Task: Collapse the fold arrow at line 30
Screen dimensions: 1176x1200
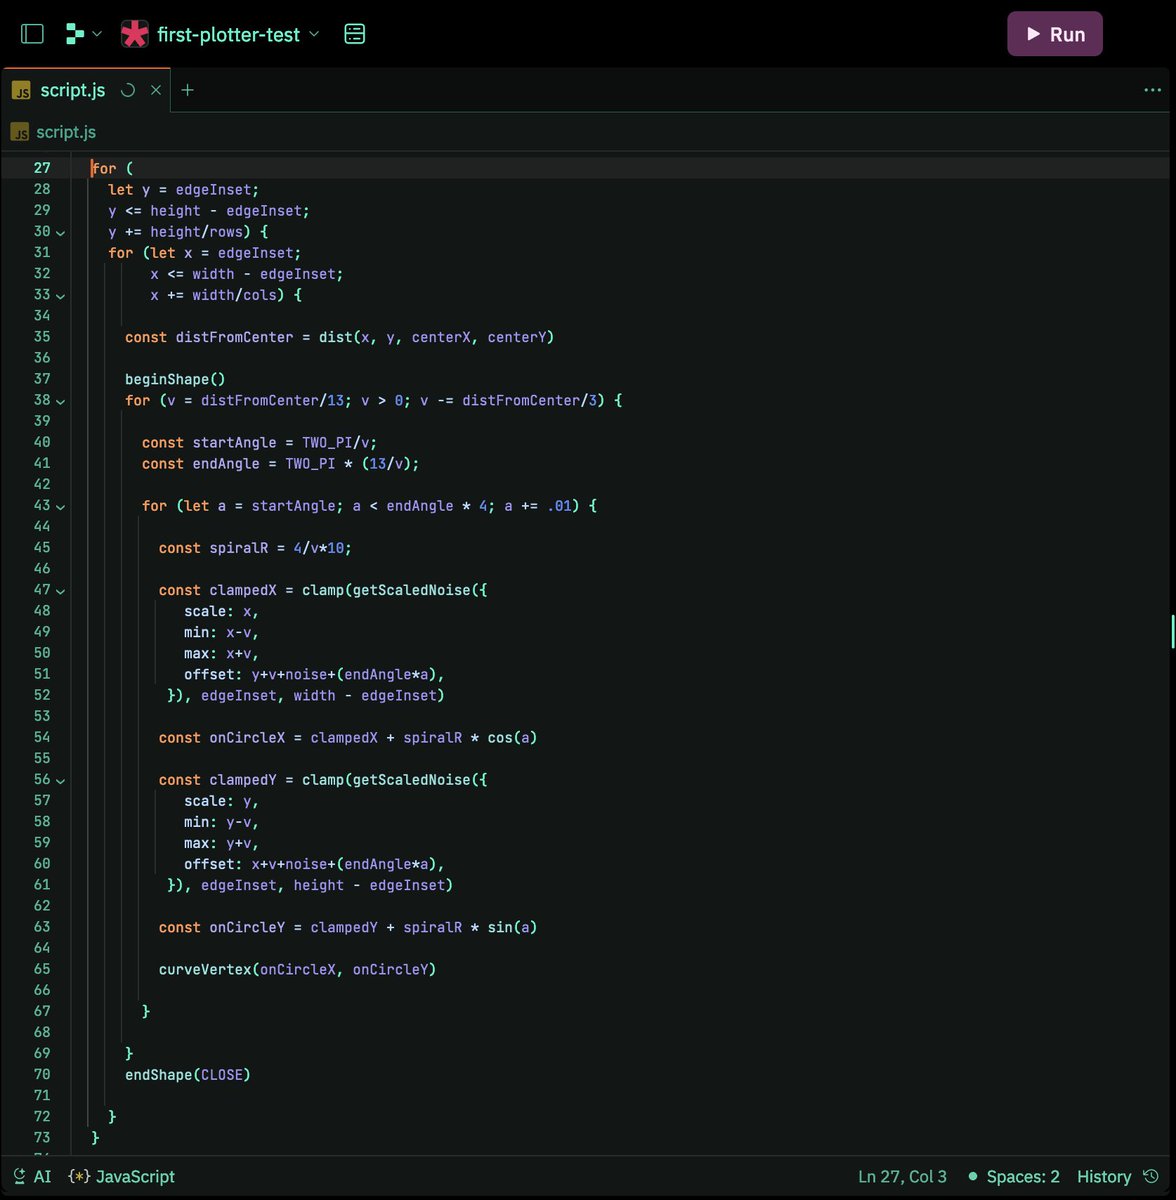Action: (61, 232)
